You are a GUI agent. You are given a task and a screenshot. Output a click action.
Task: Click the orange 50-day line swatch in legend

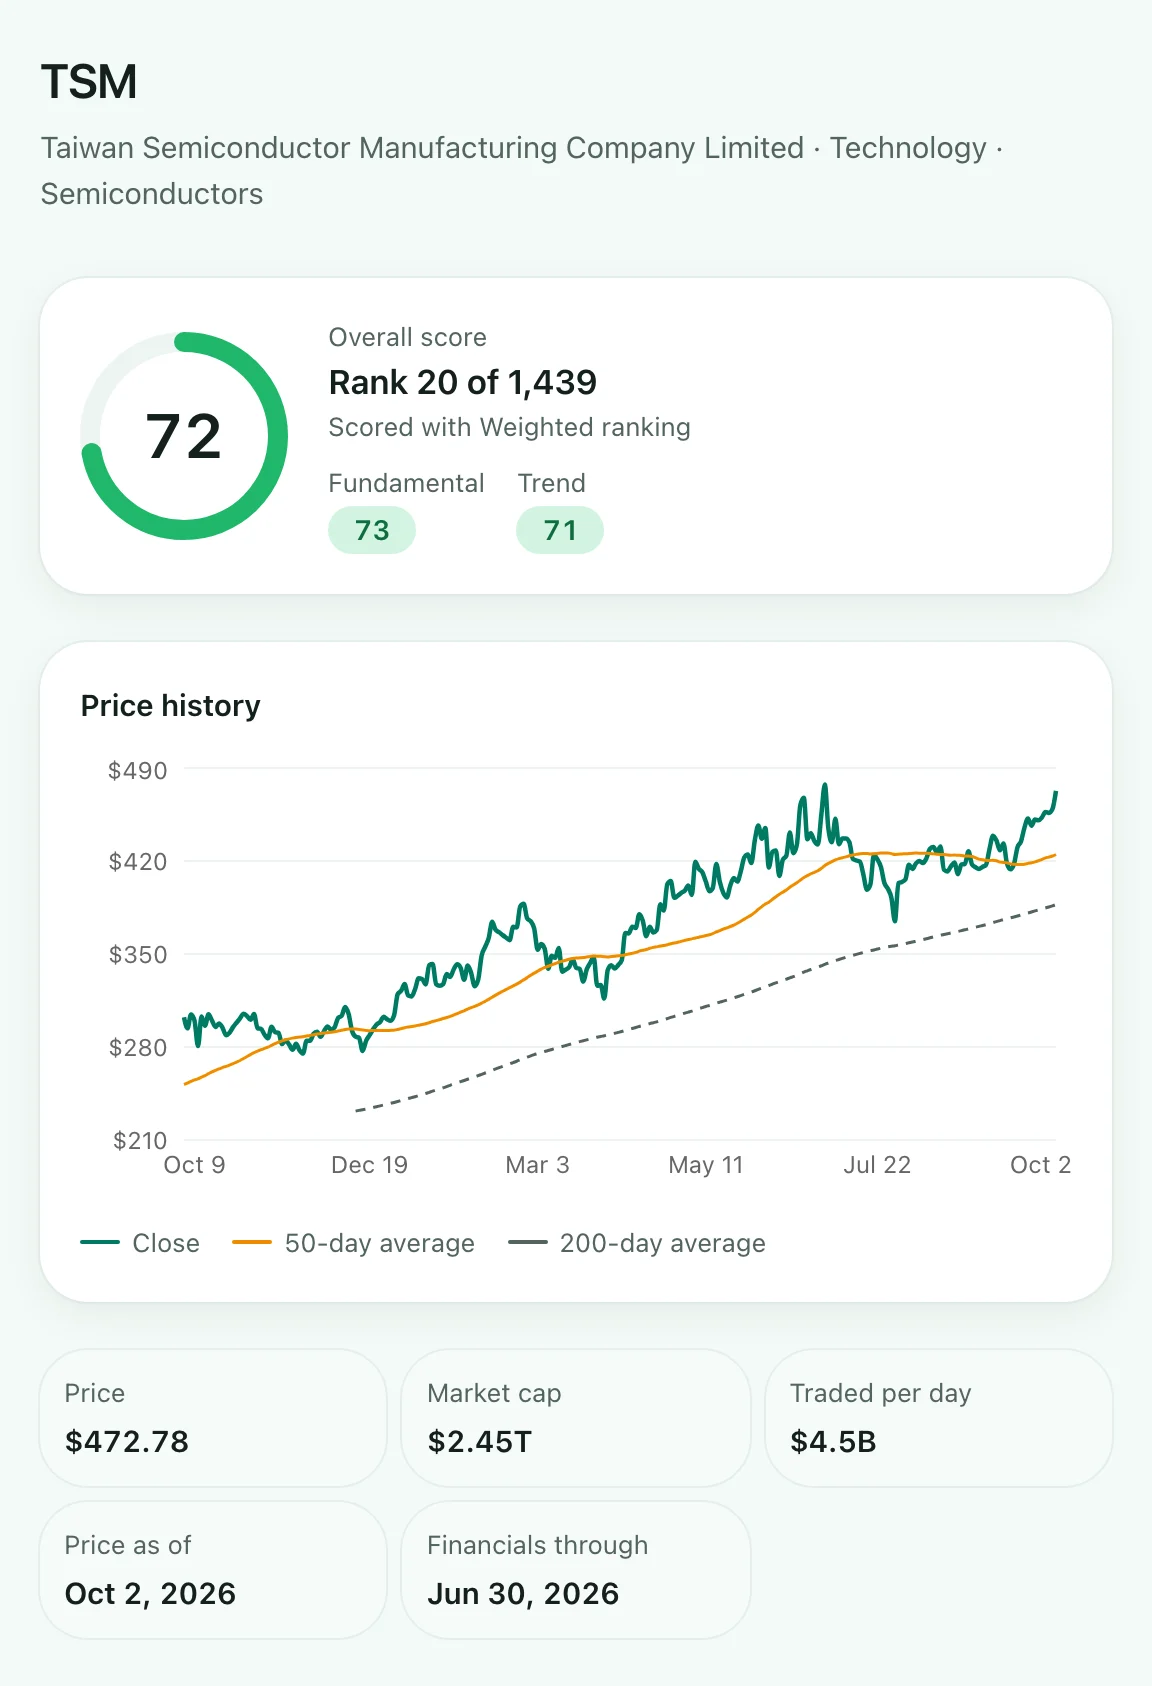(252, 1243)
